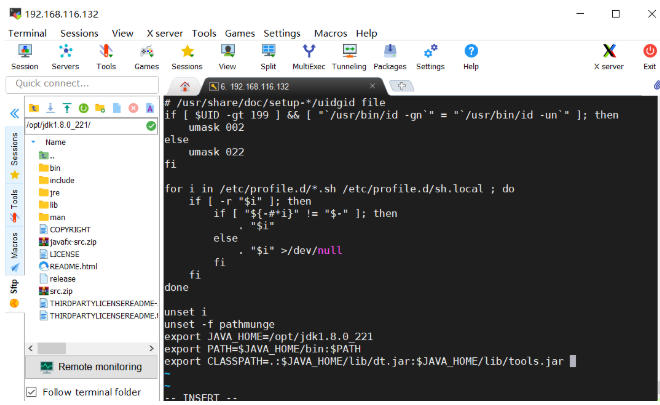Switch to the Sessions side tab
The height and width of the screenshot is (405, 660).
tap(15, 154)
